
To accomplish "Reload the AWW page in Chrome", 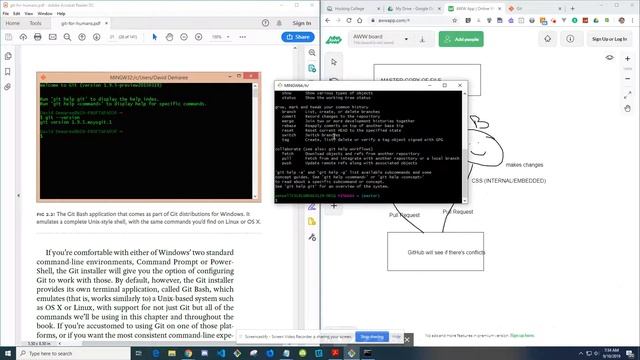I will pos(349,20).
